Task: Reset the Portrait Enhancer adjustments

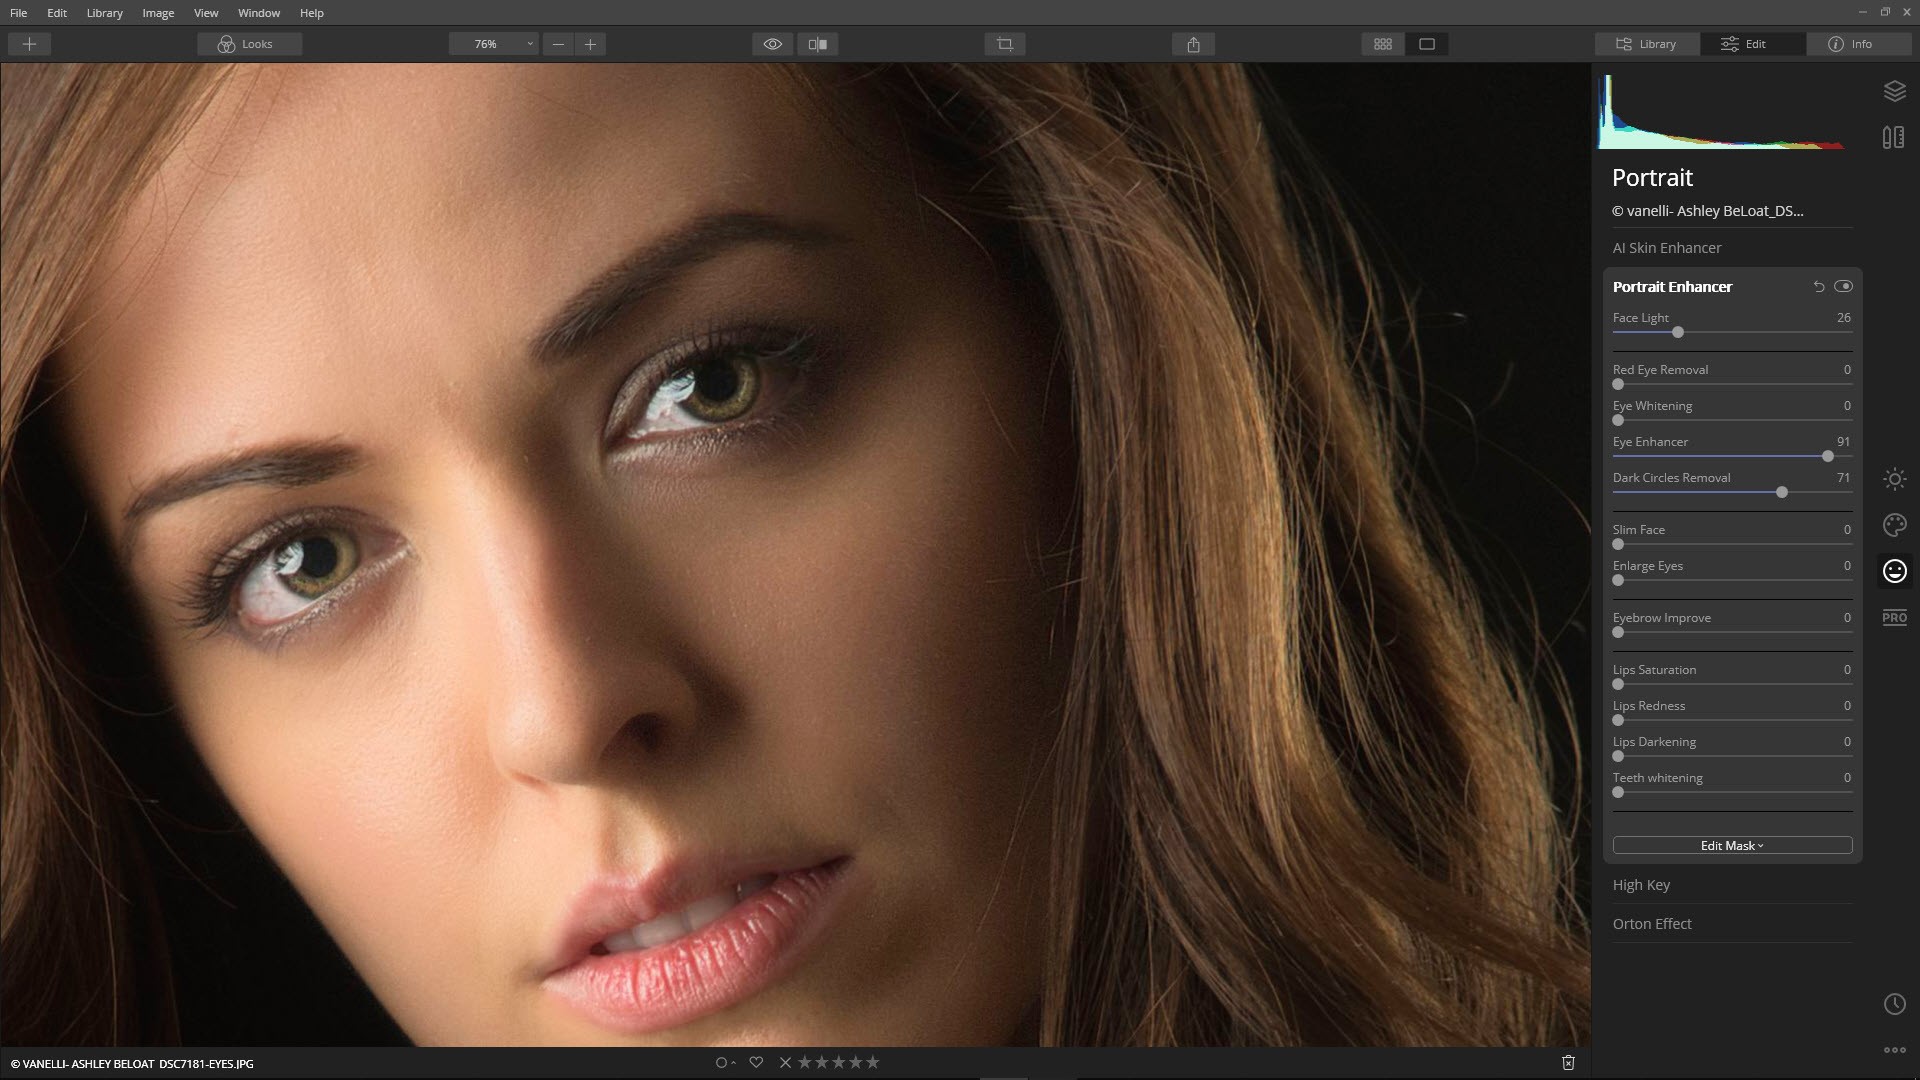Action: [1819, 287]
